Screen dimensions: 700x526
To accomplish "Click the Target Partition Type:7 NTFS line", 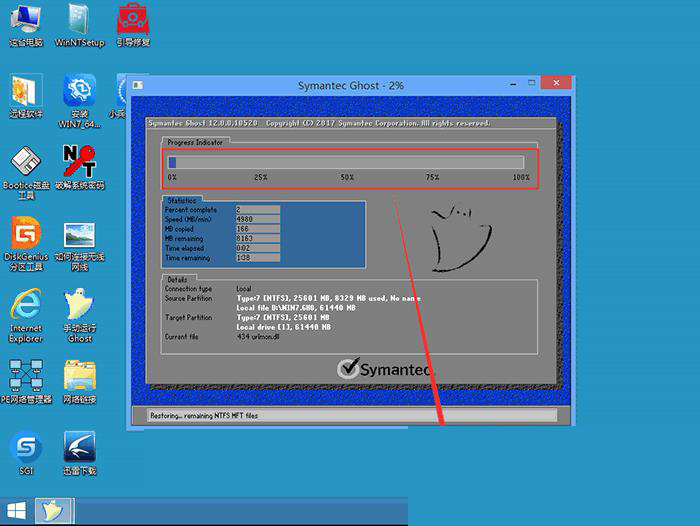I will [x=283, y=317].
